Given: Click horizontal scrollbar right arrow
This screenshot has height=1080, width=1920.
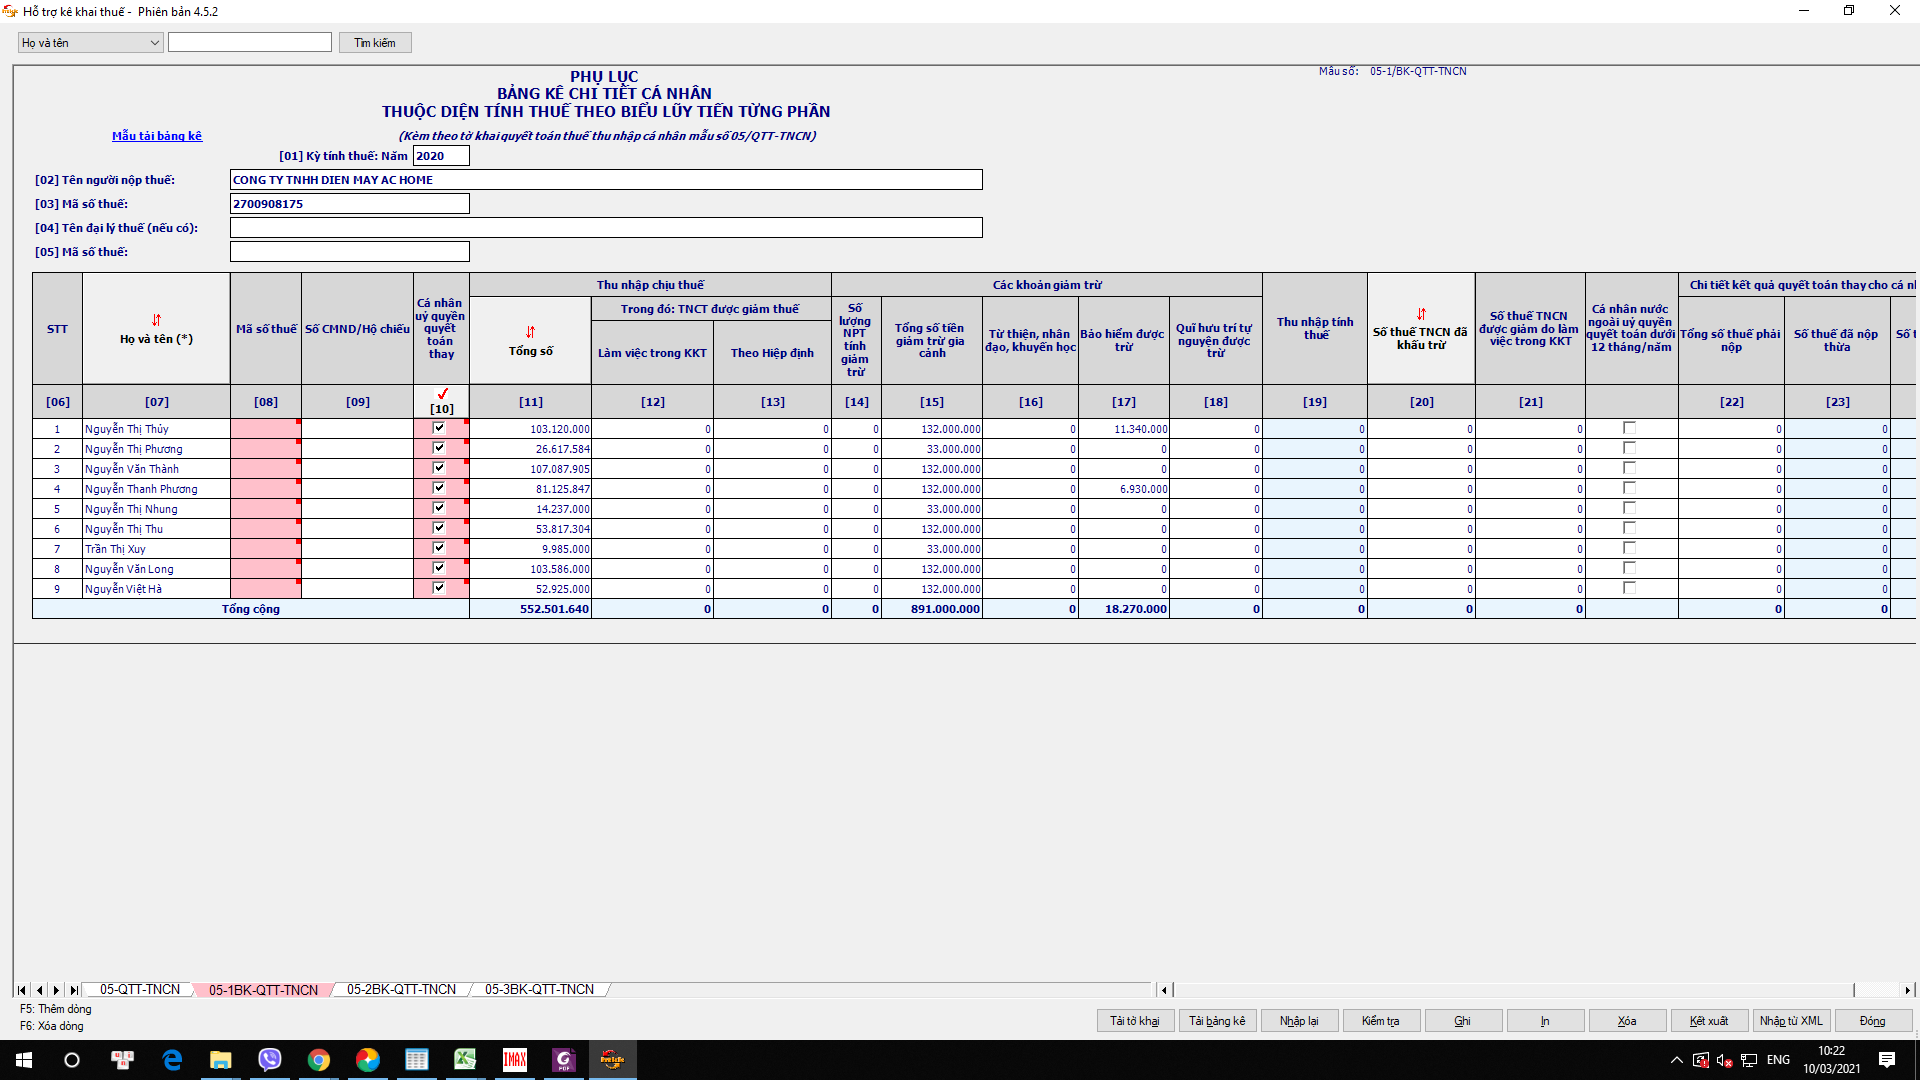Looking at the screenshot, I should coord(1907,990).
